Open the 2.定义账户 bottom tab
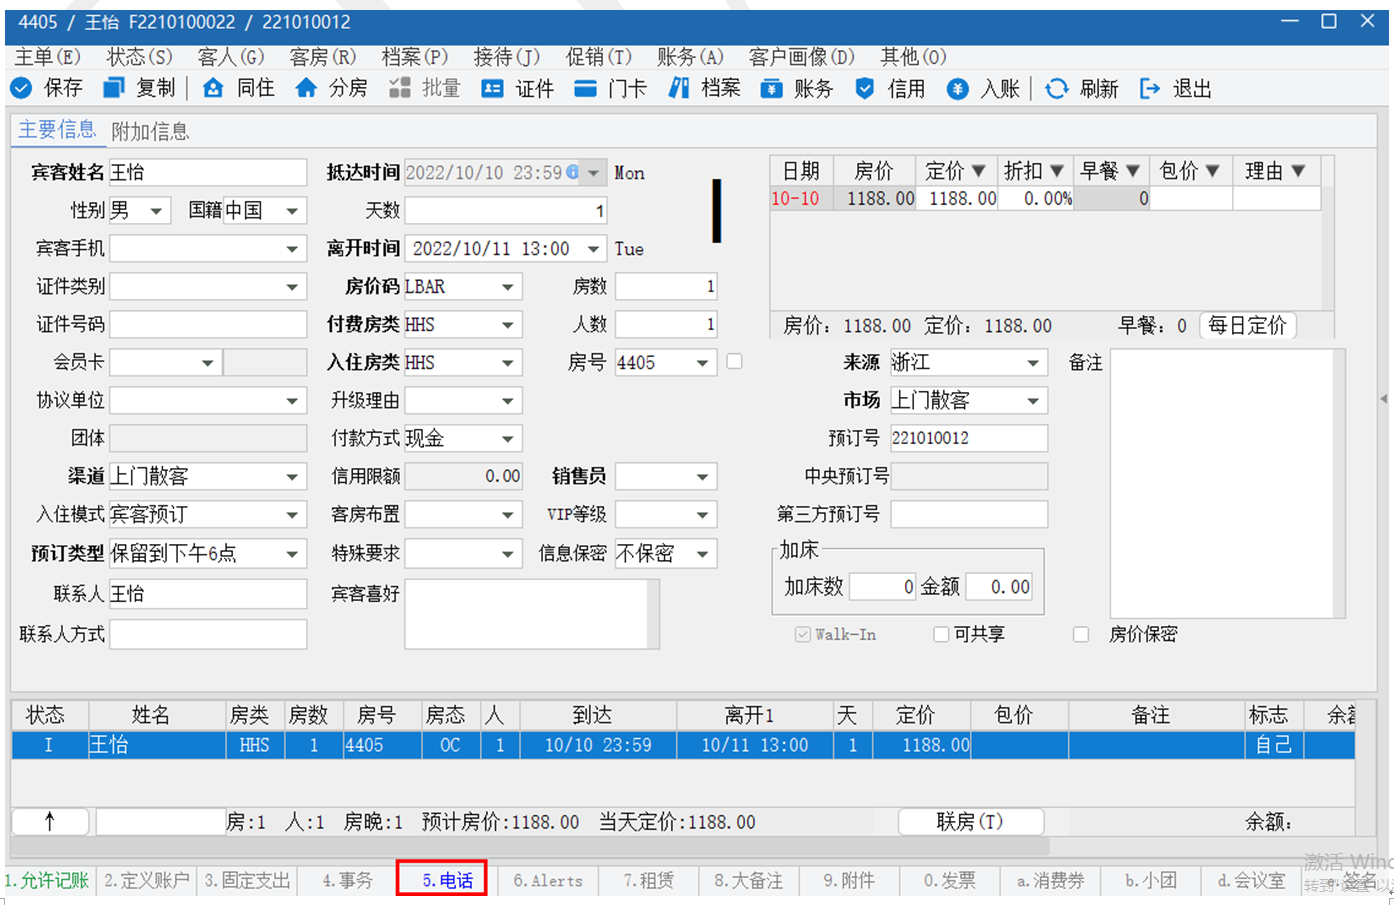The image size is (1394, 905). click(147, 880)
